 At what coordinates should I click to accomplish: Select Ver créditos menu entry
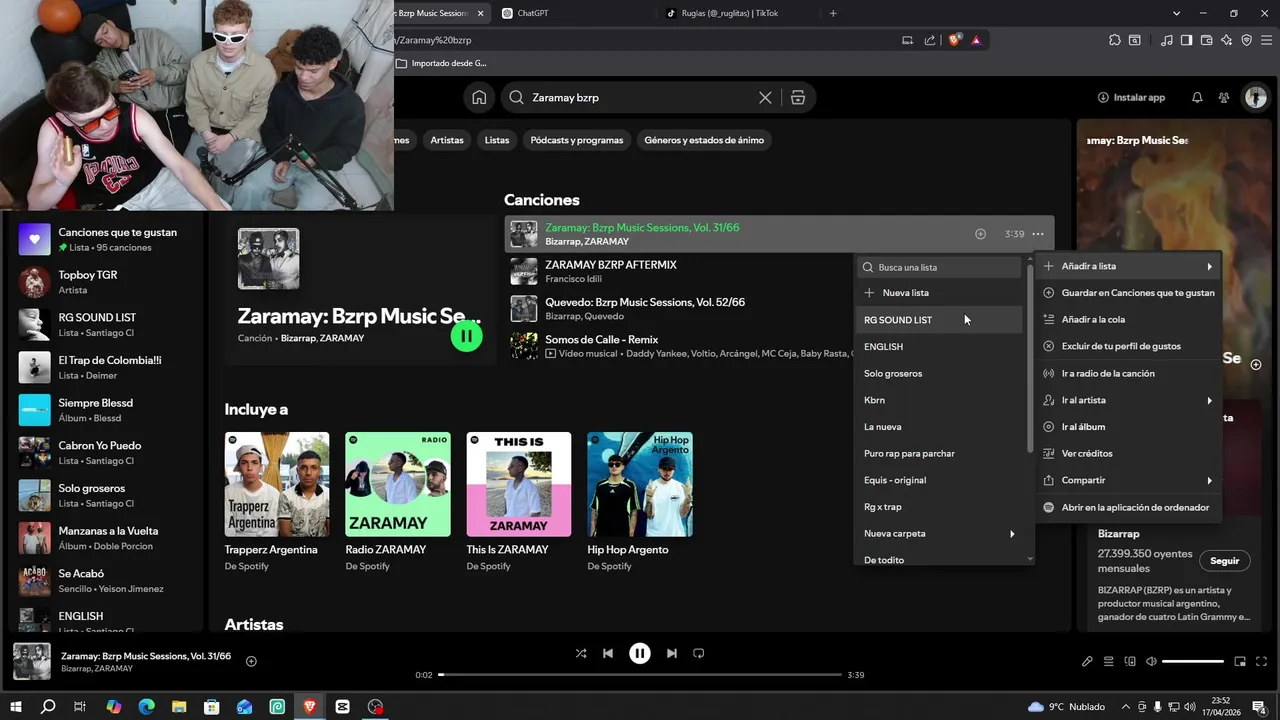(x=1127, y=453)
